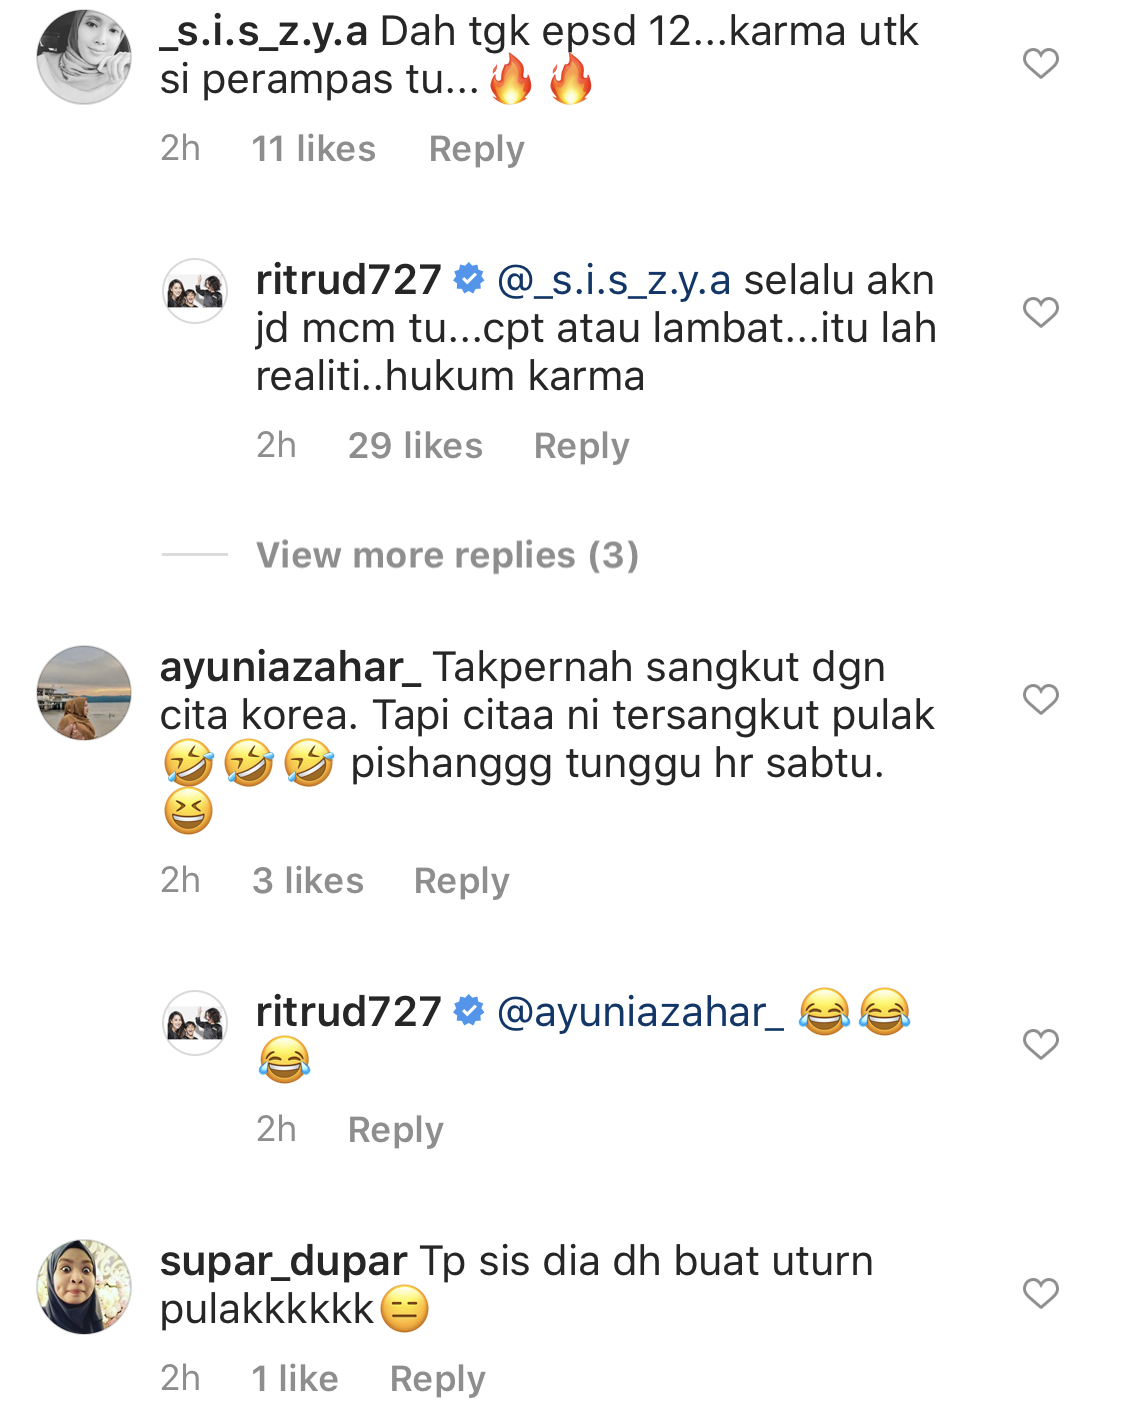The width and height of the screenshot is (1125, 1409).
Task: Reply to _s.i.s_z.y.a's comment
Action: pos(476,149)
